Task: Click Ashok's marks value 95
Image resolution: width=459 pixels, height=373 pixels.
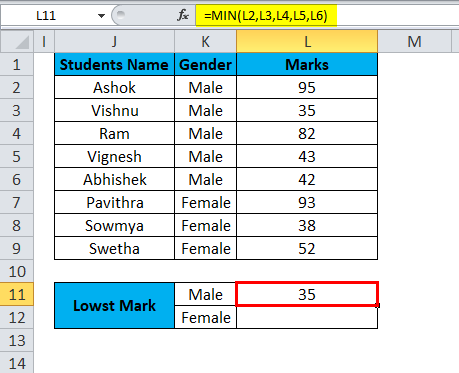Action: (307, 87)
